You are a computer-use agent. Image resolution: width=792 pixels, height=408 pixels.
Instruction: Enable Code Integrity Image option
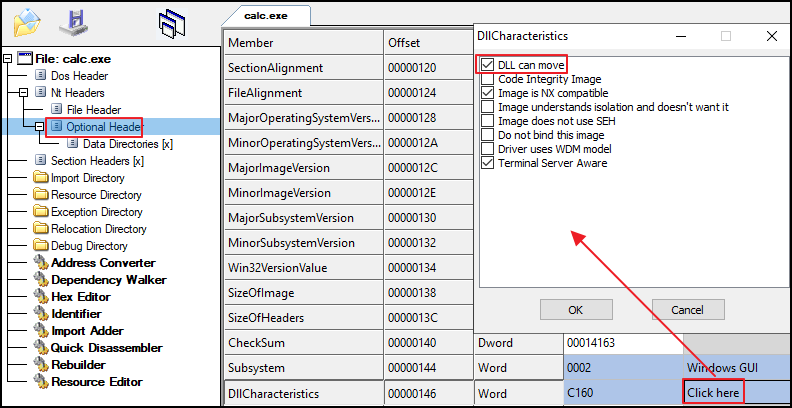[487, 79]
